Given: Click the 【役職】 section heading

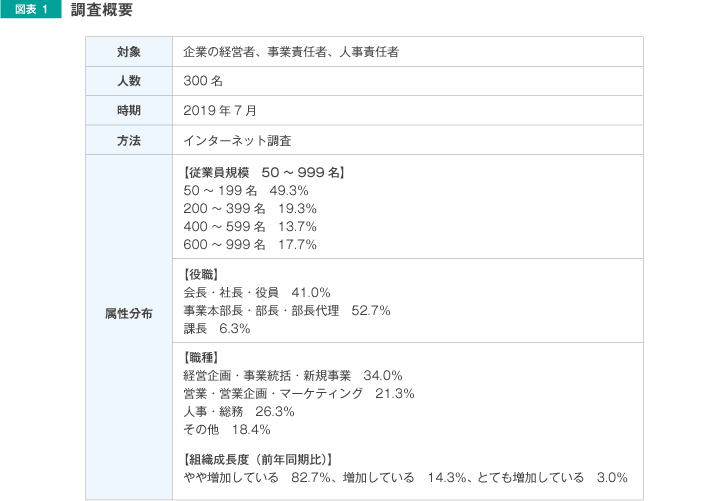Looking at the screenshot, I should 201,274.
